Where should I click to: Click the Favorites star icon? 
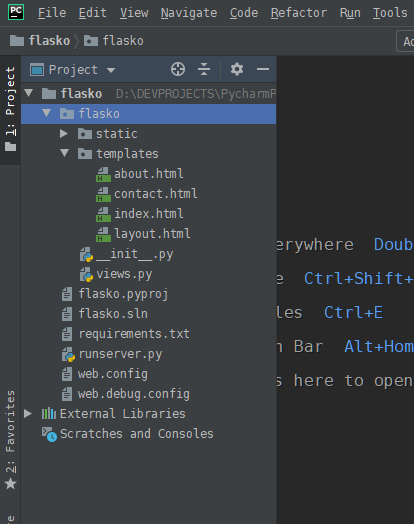pos(10,483)
